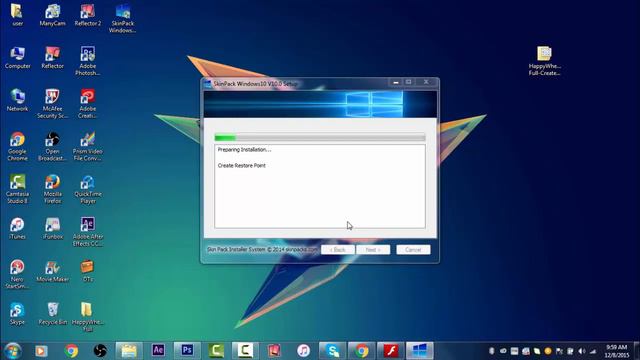640x360 pixels.
Task: Select HappyWhe... Full-Create file on desktop
Action: pyautogui.click(x=544, y=61)
